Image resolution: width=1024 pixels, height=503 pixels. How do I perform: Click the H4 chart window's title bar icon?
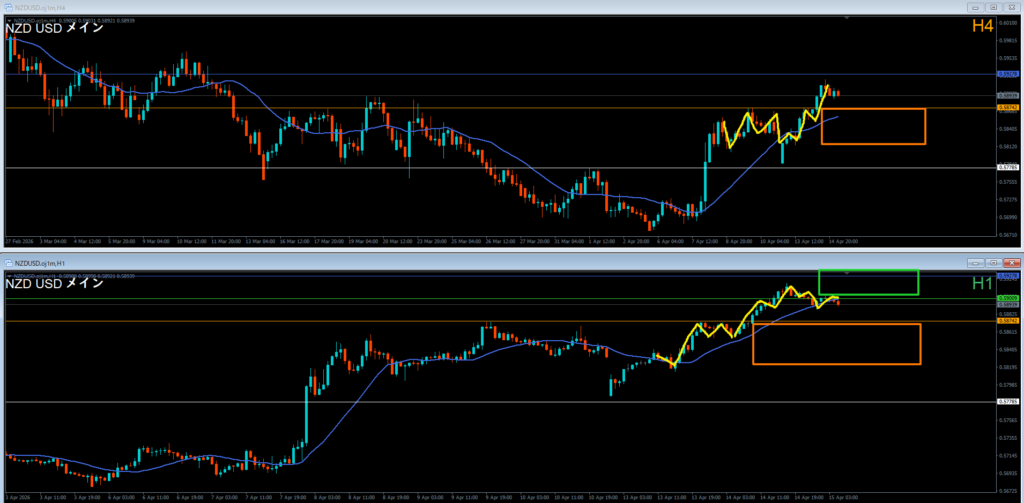pyautogui.click(x=8, y=7)
